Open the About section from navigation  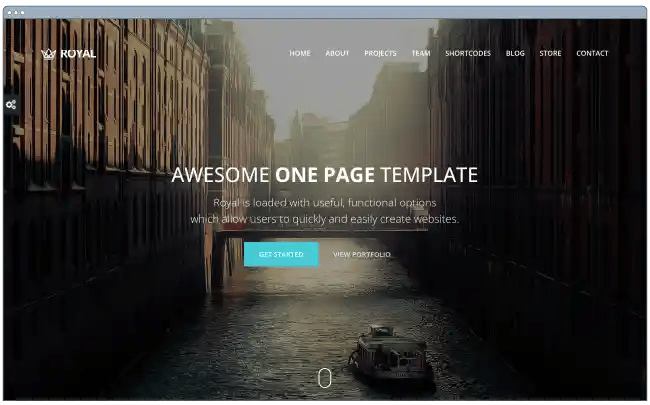[x=337, y=53]
